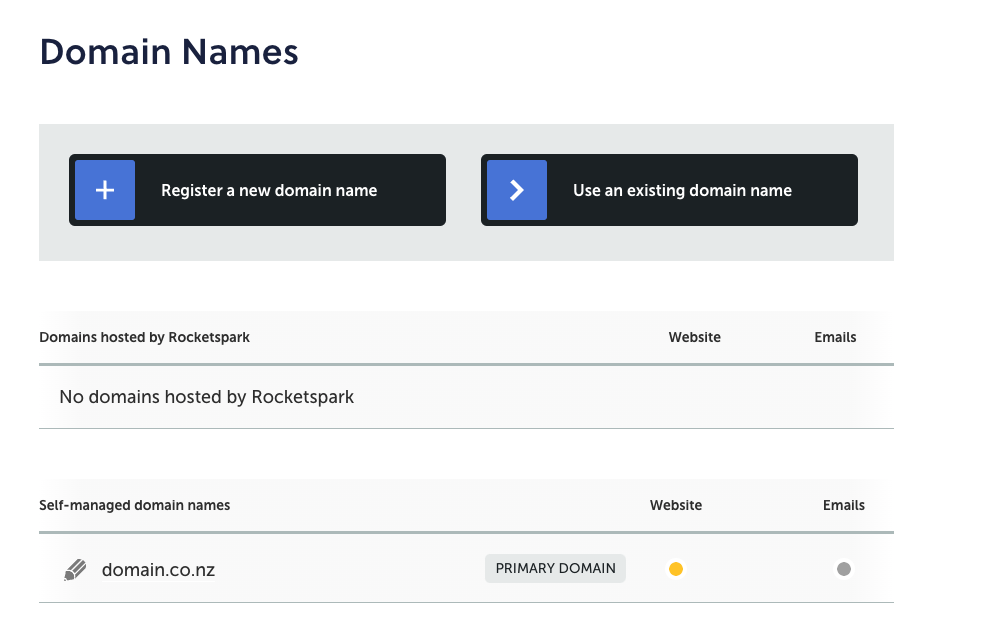Click Website column header in self-managed table

676,505
